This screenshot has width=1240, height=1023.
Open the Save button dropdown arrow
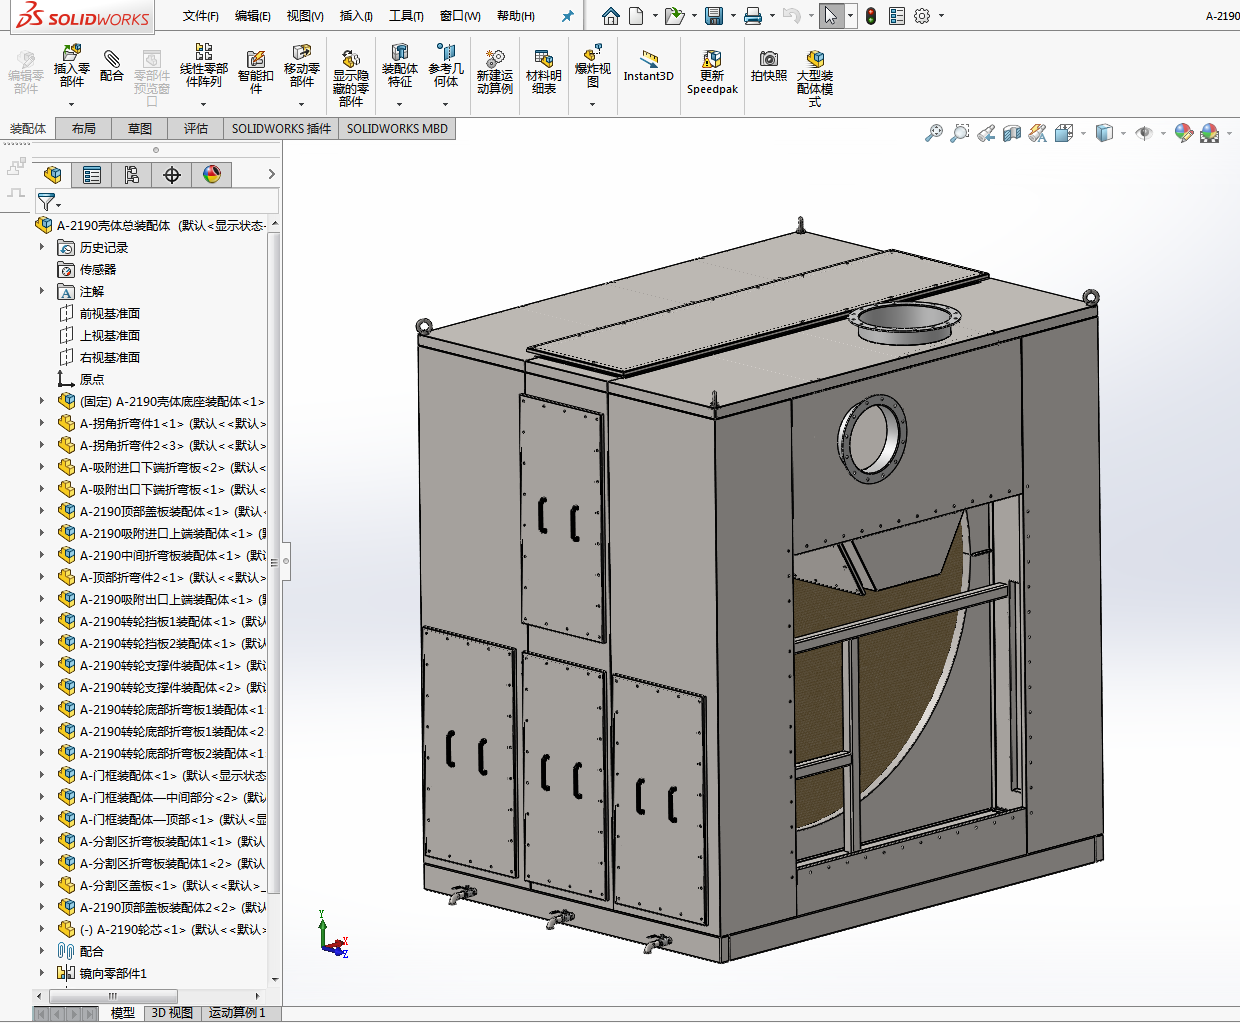733,16
